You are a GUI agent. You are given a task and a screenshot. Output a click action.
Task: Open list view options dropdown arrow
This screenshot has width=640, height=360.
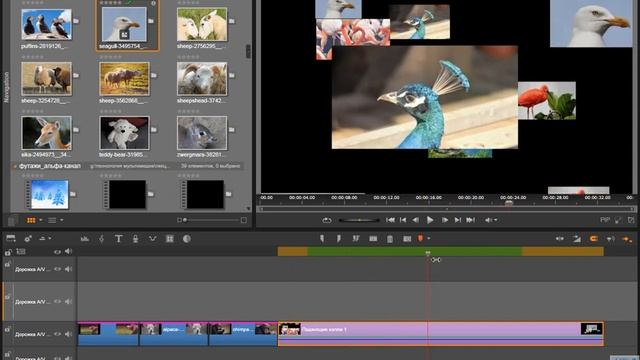click(x=62, y=220)
